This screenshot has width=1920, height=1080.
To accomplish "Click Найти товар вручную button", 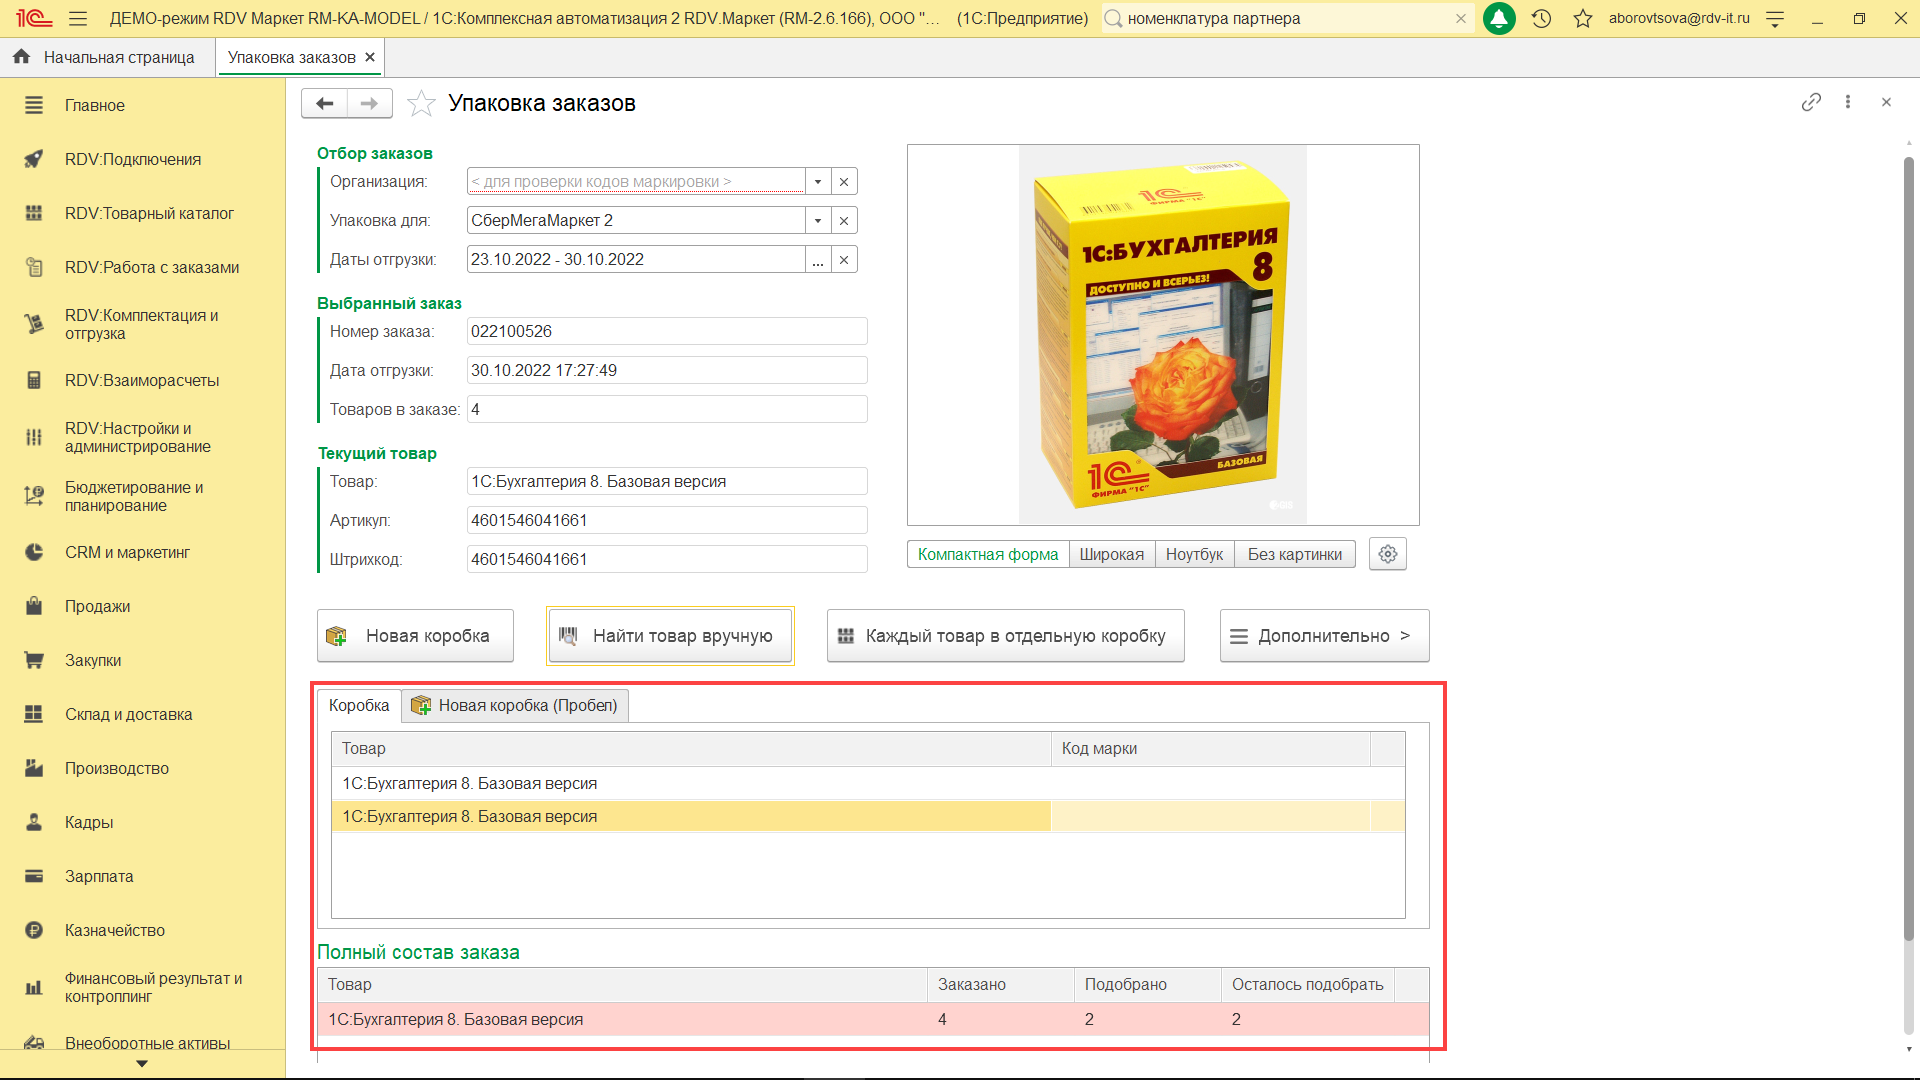I will 670,636.
